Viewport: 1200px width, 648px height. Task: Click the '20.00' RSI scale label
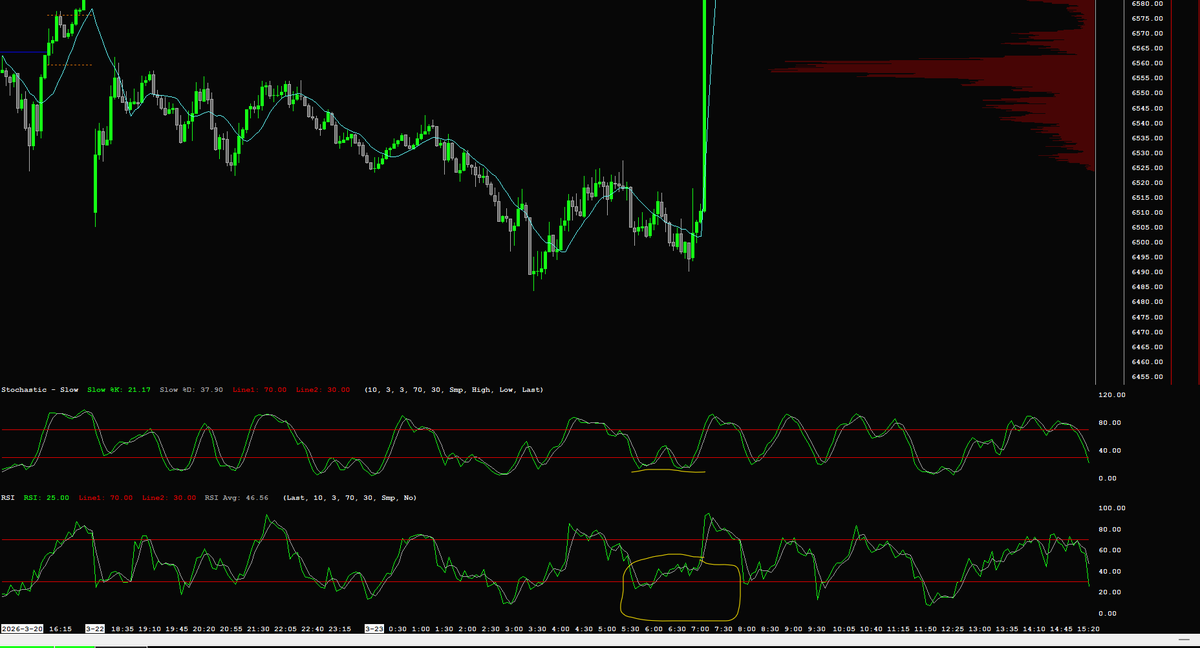tap(1112, 592)
